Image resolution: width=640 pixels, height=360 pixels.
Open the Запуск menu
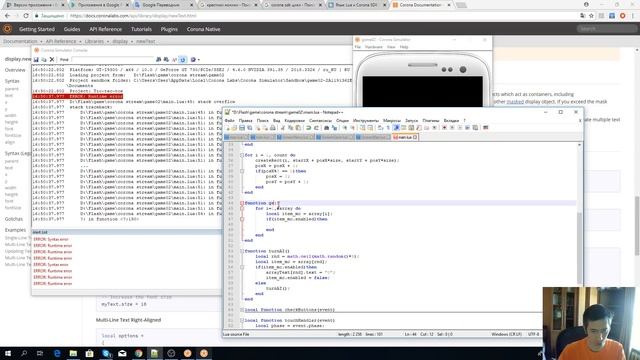tap(411, 120)
